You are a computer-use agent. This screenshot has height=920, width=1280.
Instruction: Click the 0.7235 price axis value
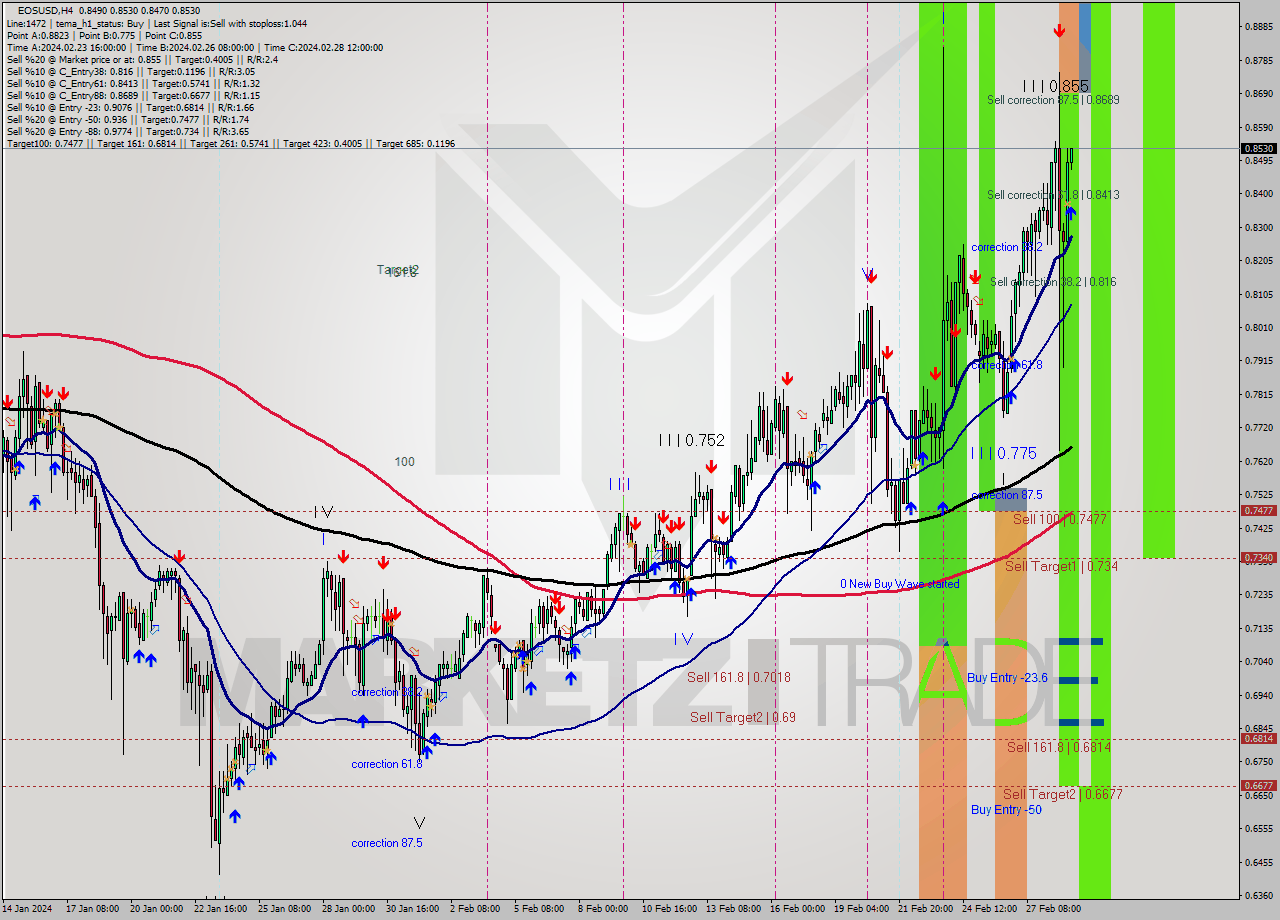1258,594
